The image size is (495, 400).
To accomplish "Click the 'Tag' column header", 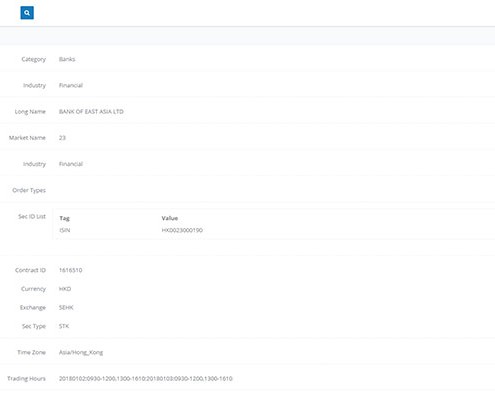I will point(64,218).
